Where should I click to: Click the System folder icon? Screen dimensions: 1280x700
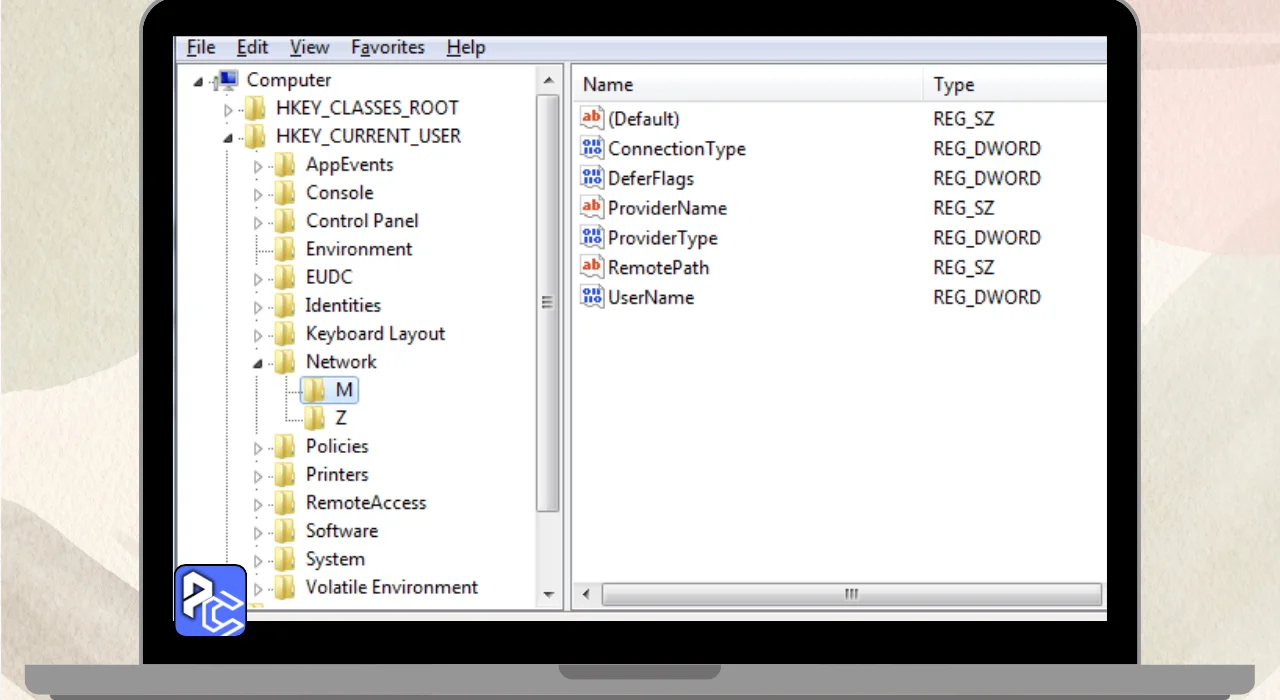tap(285, 559)
